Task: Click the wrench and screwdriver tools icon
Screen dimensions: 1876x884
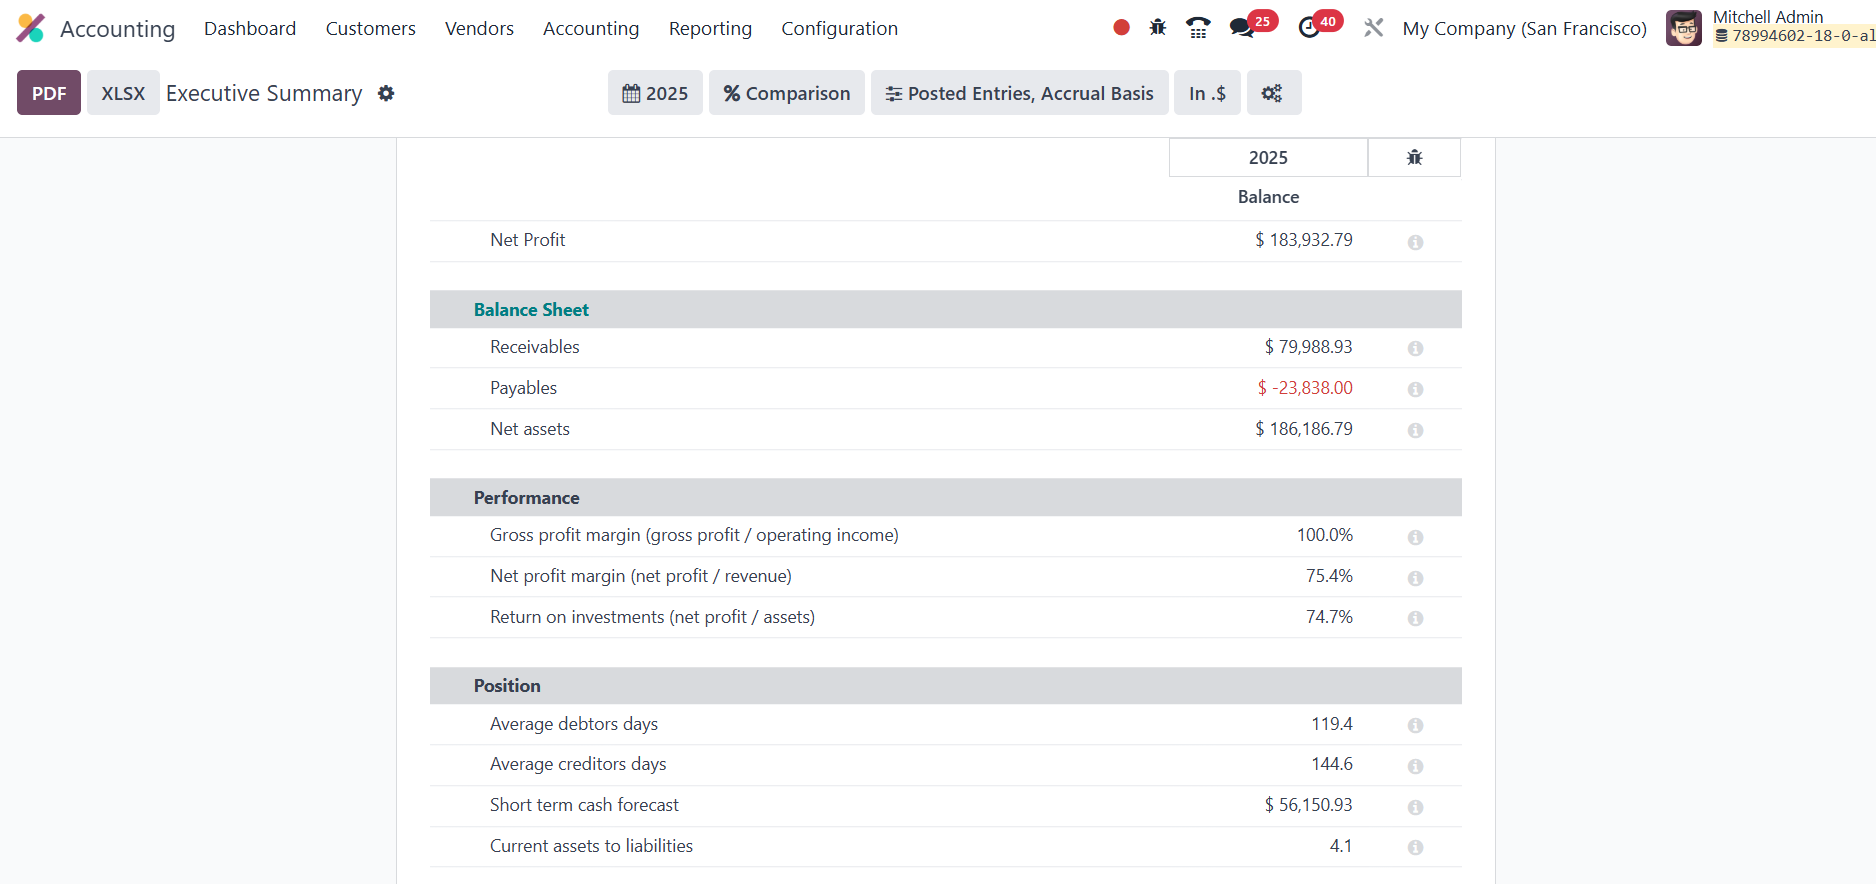Action: 1374,28
